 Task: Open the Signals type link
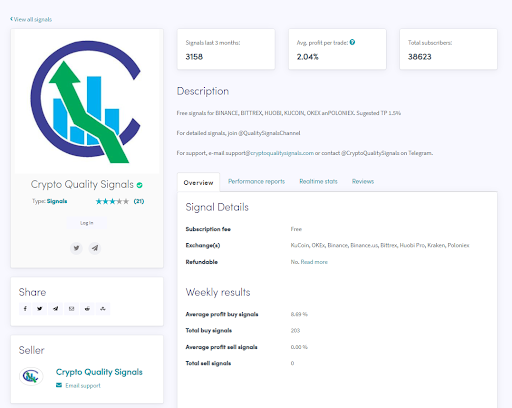57,201
